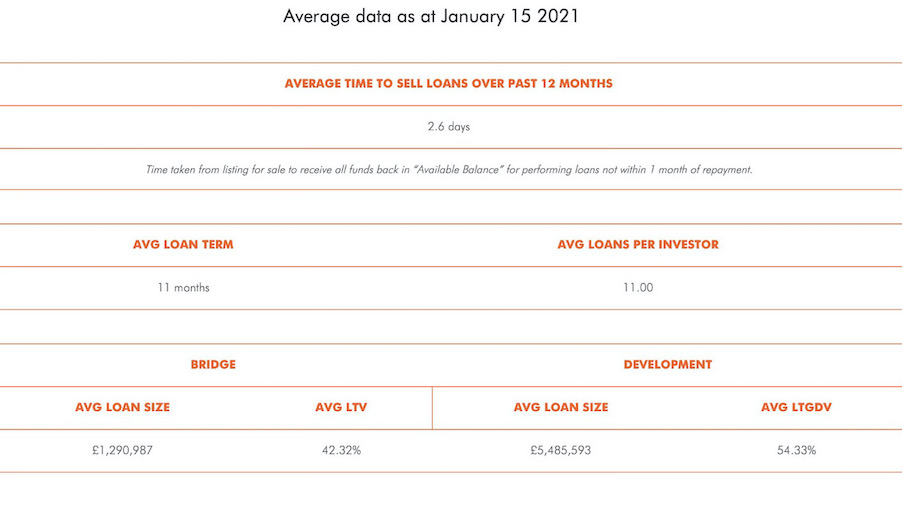Click the vertical divider between Bridge and Development
Viewport: 902px width, 508px height.
[x=432, y=408]
